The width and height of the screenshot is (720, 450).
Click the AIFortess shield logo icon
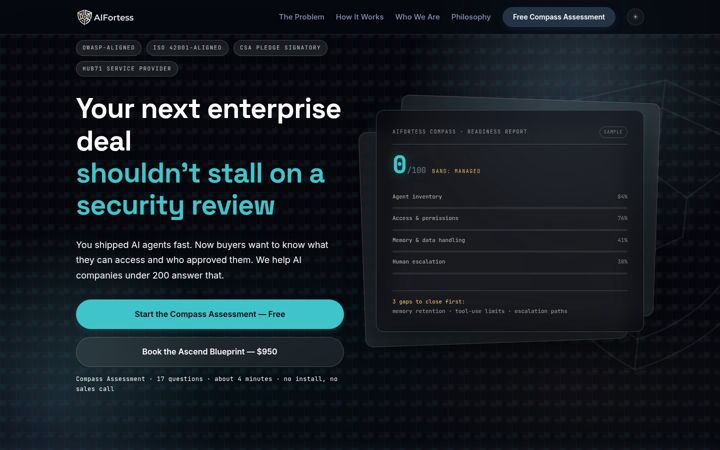[84, 17]
